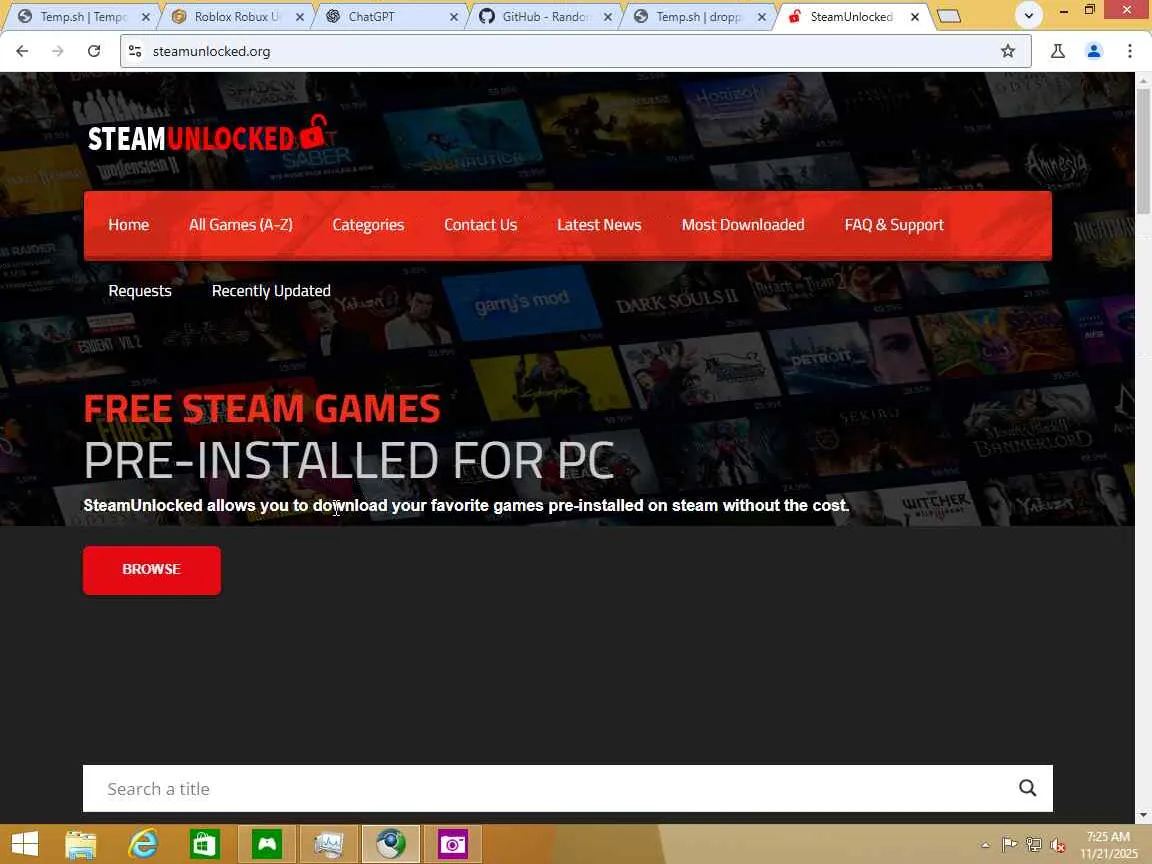Open Action Center flag icon
This screenshot has width=1152, height=864.
pyautogui.click(x=1009, y=844)
